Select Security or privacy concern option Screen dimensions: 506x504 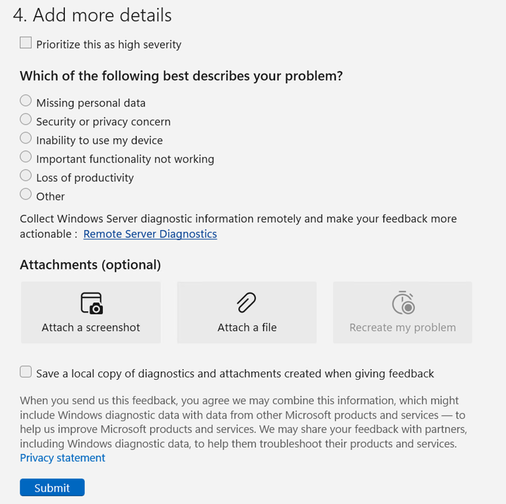tap(26, 119)
